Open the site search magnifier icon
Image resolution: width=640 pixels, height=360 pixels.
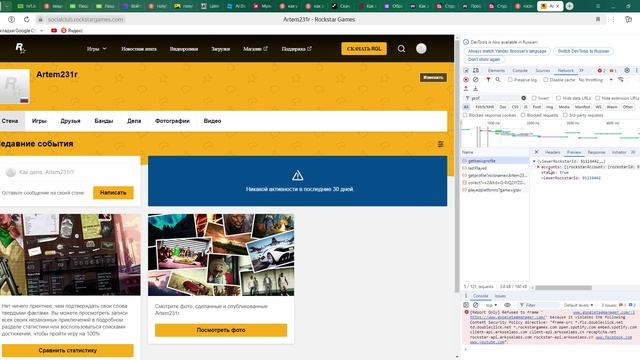click(x=401, y=49)
